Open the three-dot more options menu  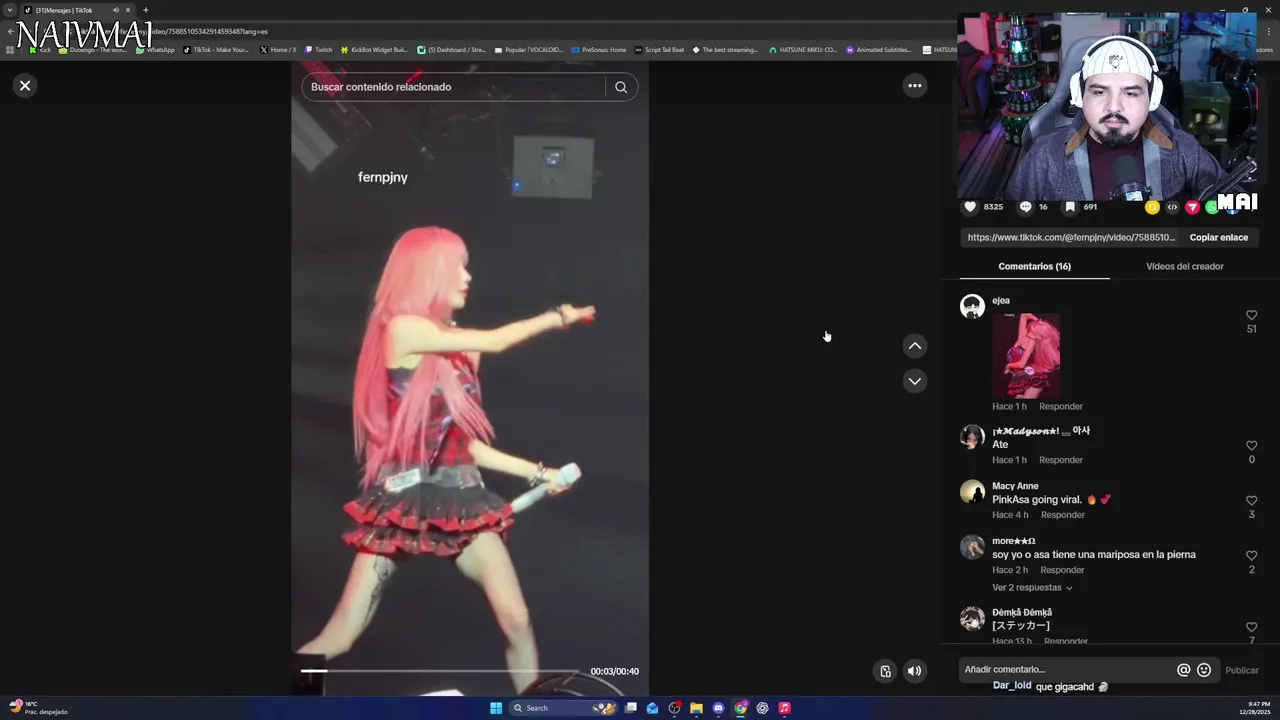coord(914,85)
